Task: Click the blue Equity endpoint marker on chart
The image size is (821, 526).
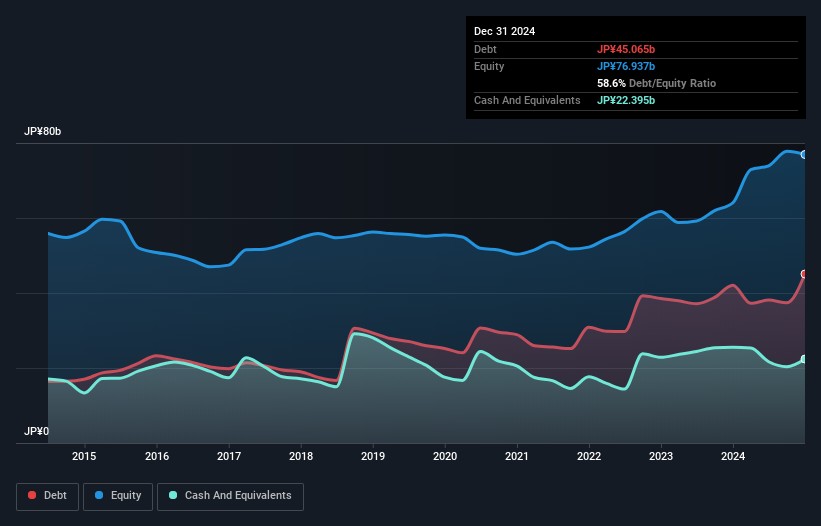Action: click(x=804, y=154)
